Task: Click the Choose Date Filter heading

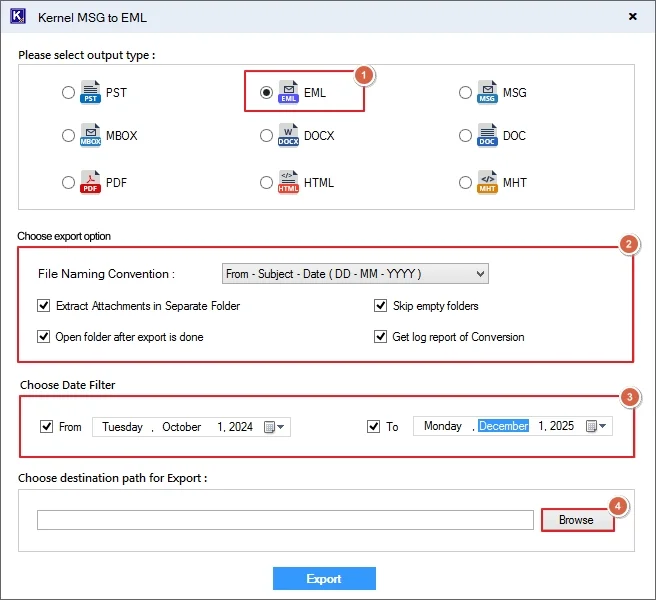Action: point(67,385)
